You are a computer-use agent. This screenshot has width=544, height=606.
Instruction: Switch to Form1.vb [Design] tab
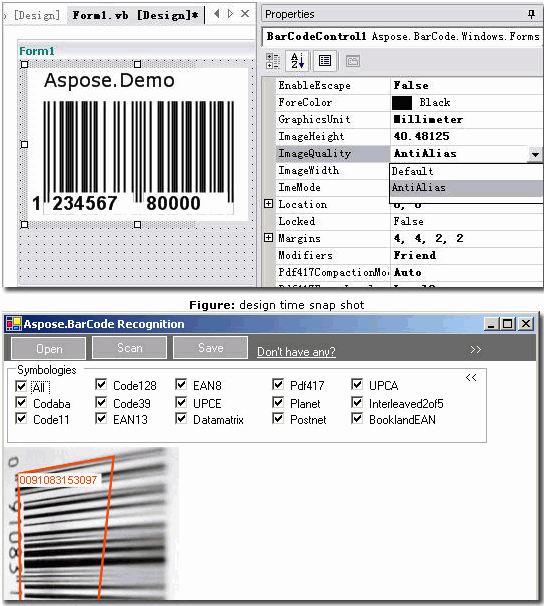point(135,15)
